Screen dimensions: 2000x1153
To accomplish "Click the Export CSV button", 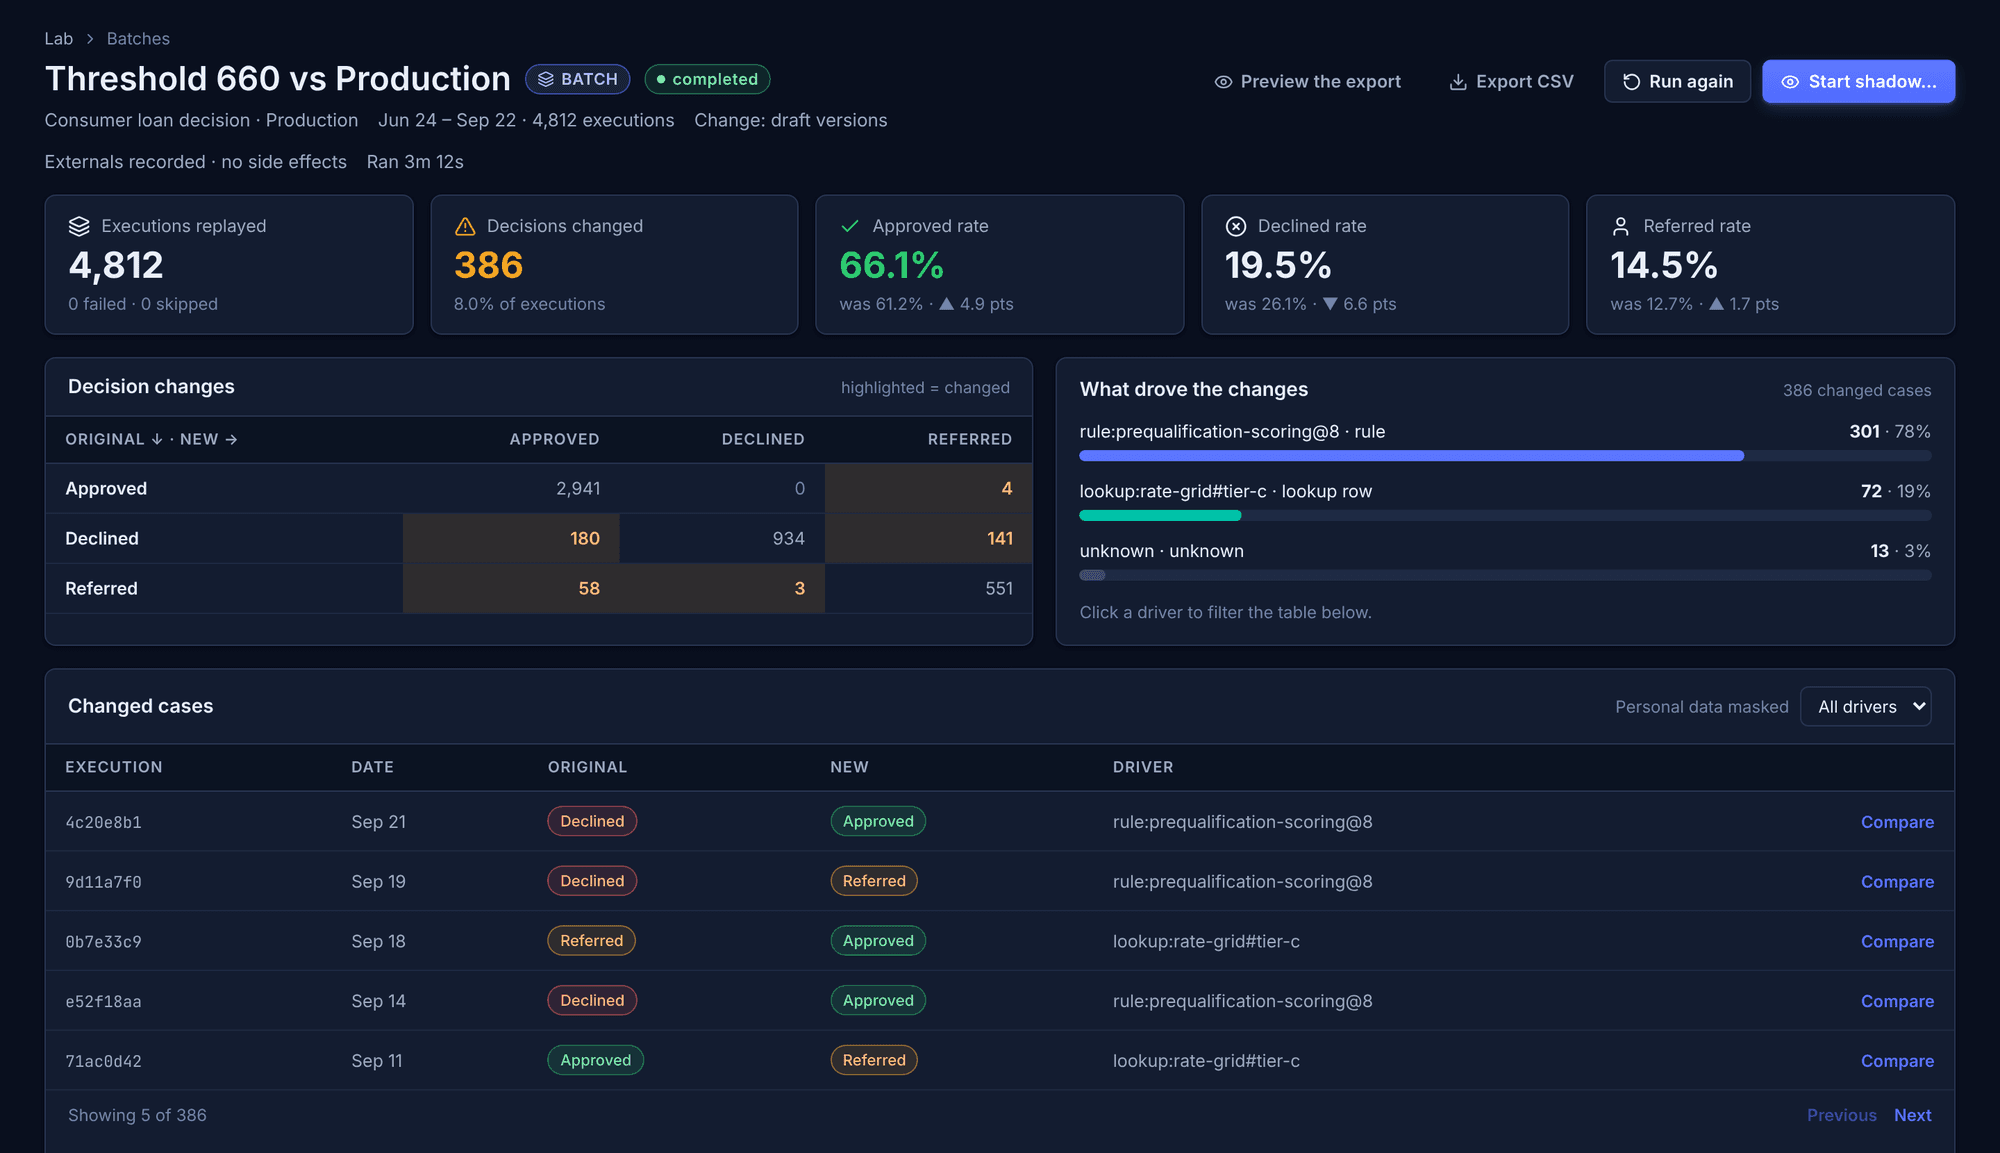I will (x=1511, y=82).
